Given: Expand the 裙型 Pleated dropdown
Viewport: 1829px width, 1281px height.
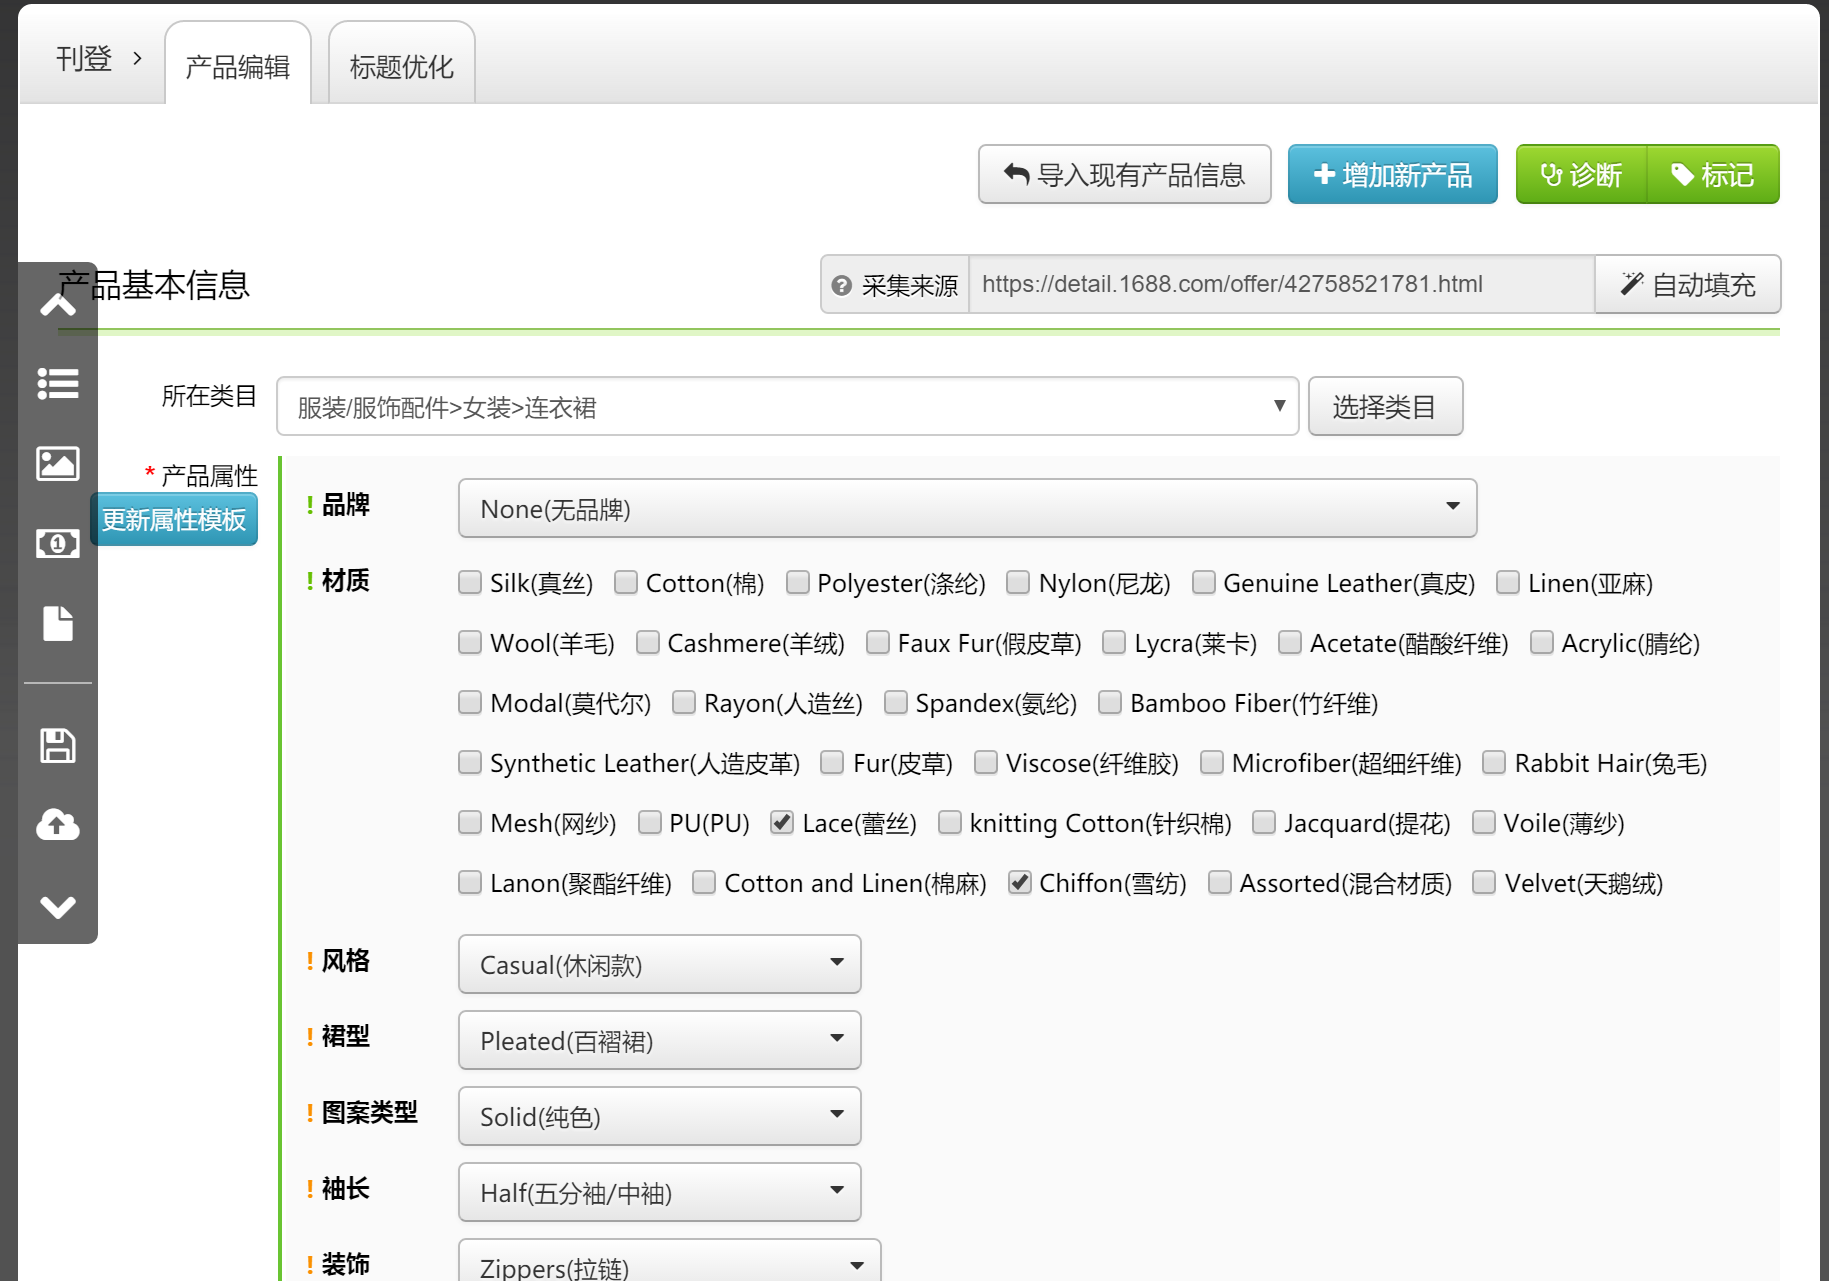Looking at the screenshot, I should pos(660,1040).
